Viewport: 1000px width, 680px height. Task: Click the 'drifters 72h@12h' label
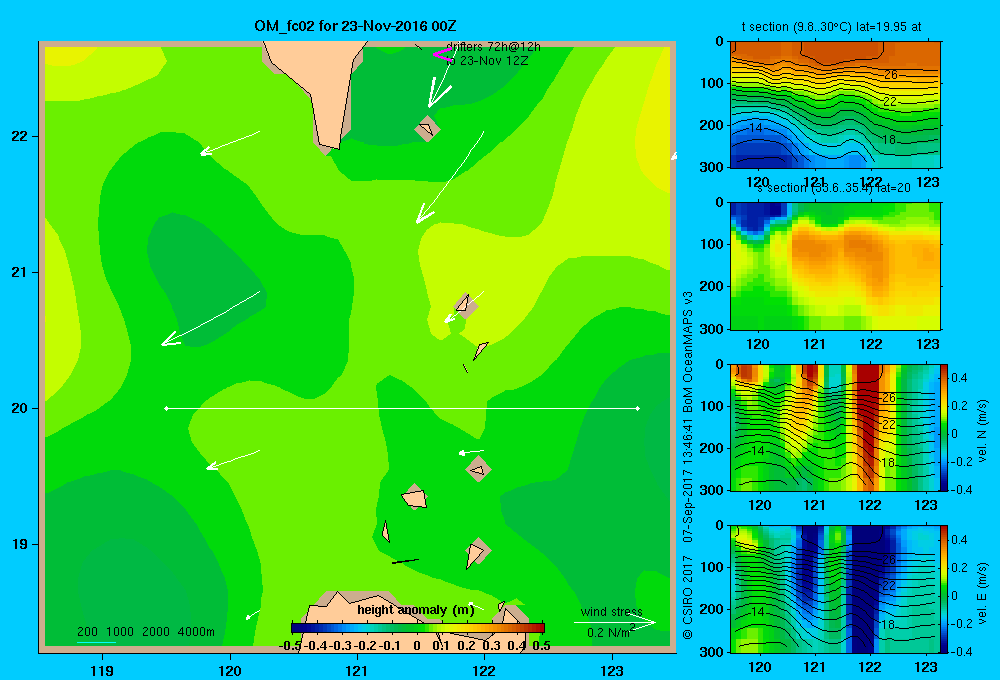tap(493, 47)
